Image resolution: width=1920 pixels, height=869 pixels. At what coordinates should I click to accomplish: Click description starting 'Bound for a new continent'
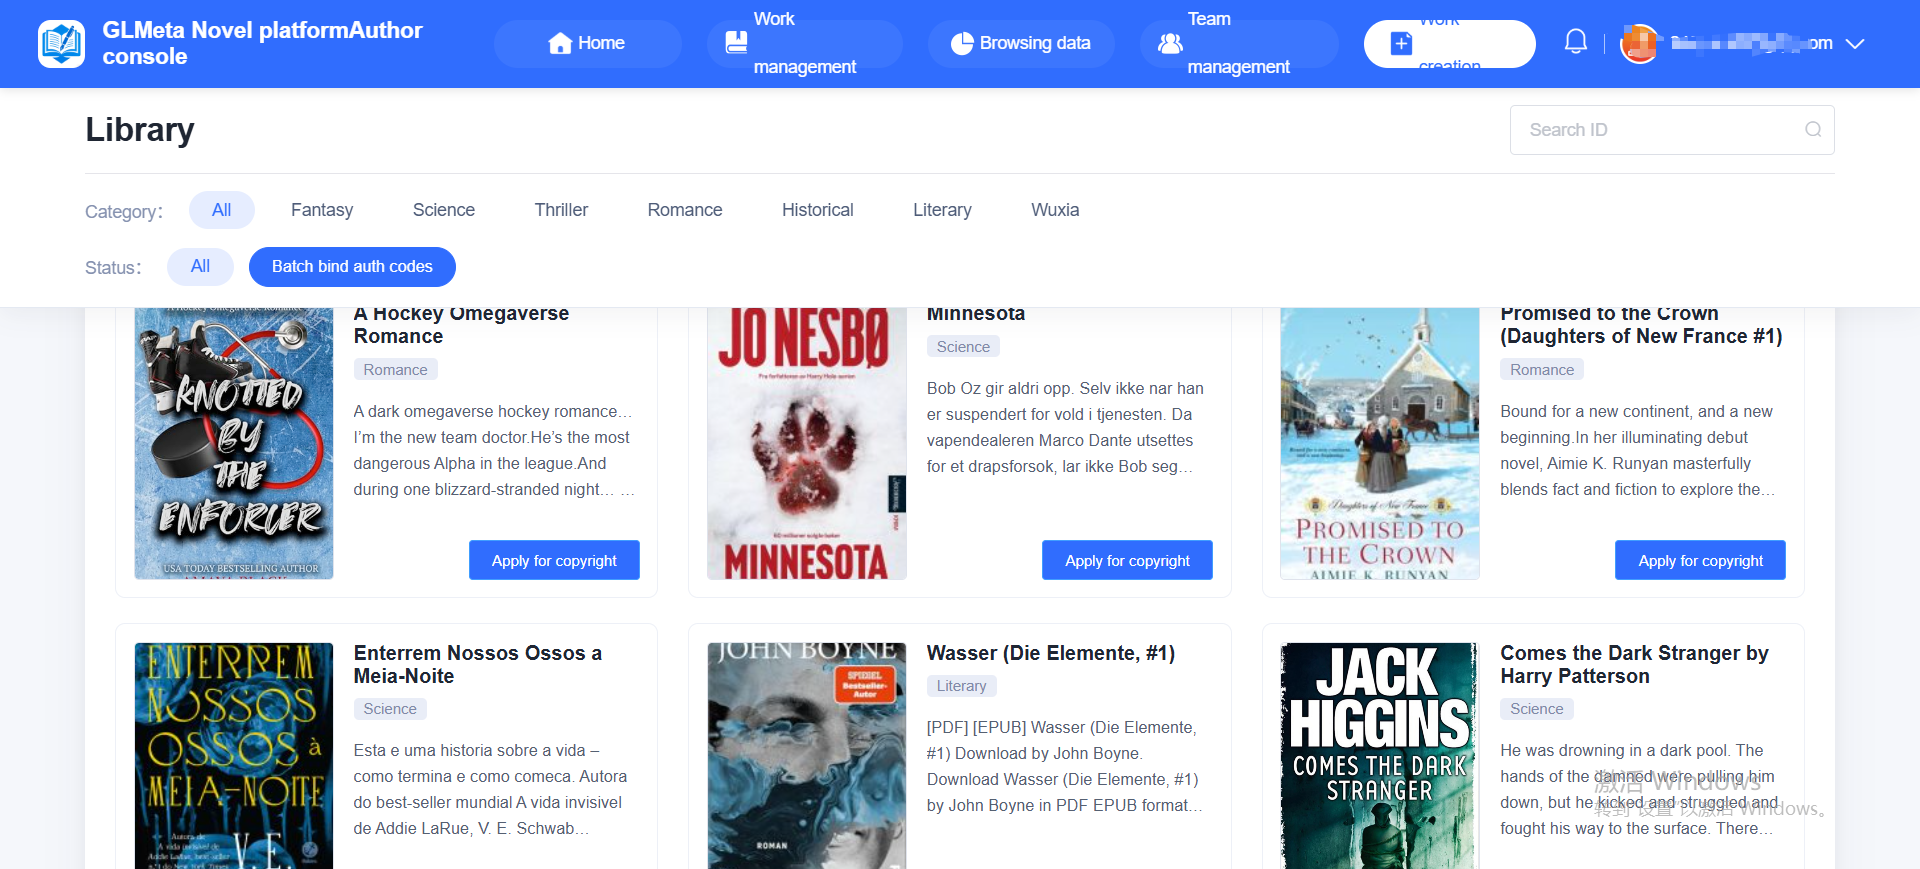pos(1638,450)
